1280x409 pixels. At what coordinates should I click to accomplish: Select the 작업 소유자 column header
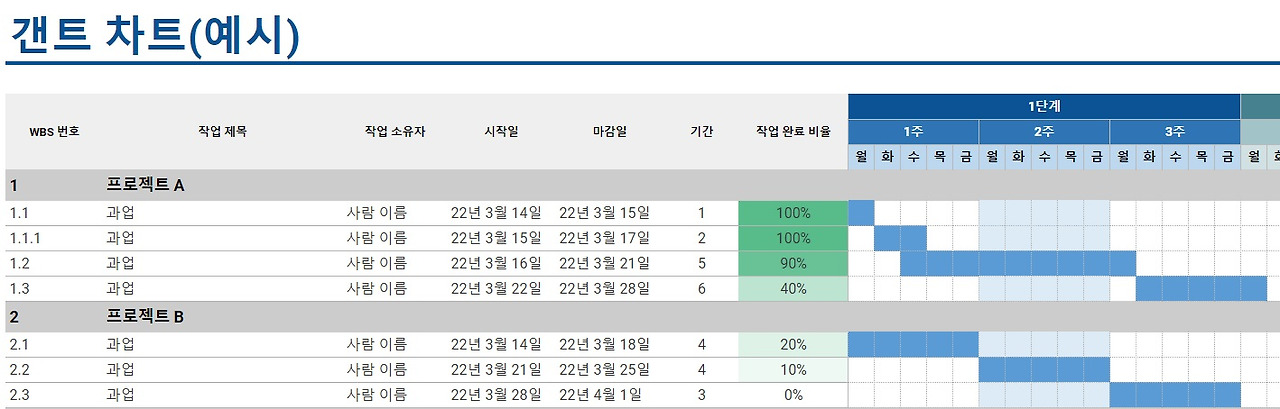pos(395,131)
